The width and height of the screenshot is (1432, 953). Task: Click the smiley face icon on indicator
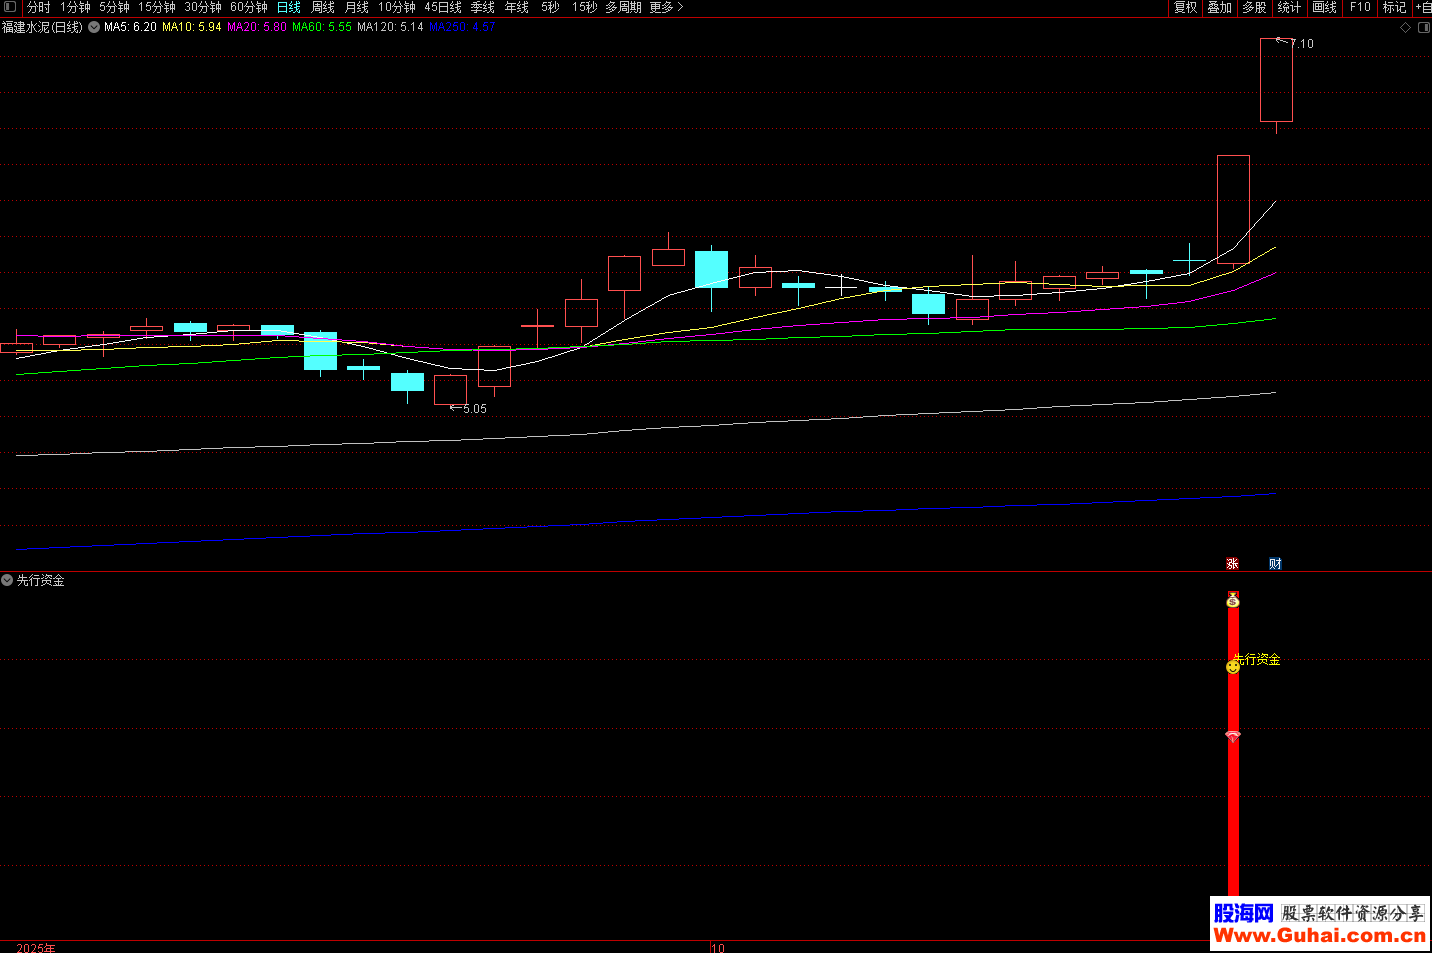tap(1233, 666)
